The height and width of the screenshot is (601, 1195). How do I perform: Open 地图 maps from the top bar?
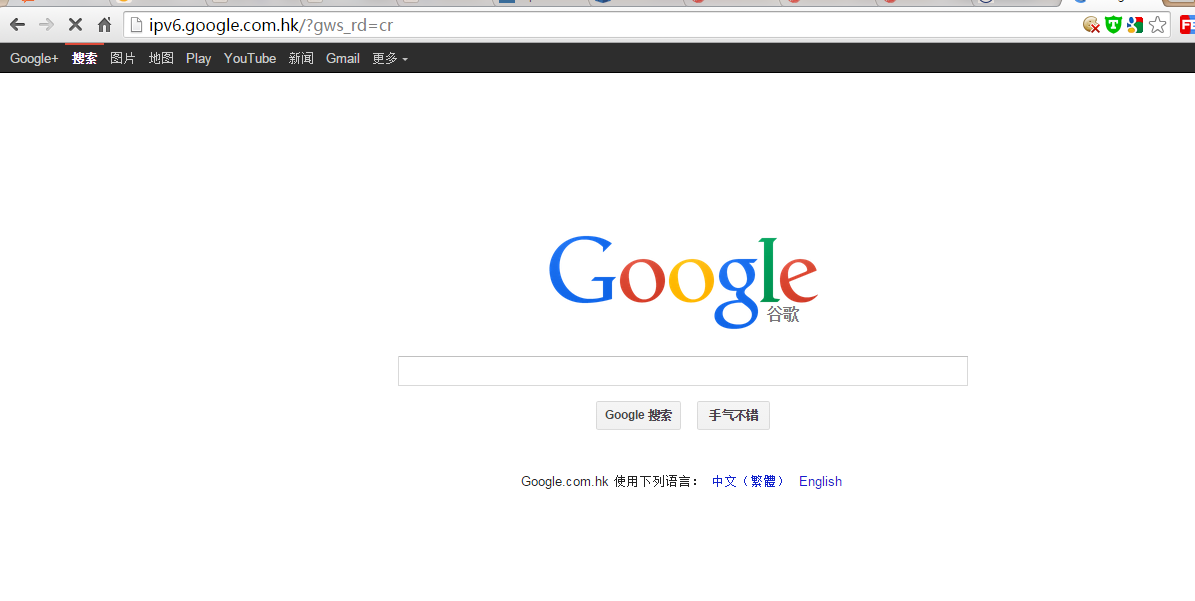tap(161, 59)
